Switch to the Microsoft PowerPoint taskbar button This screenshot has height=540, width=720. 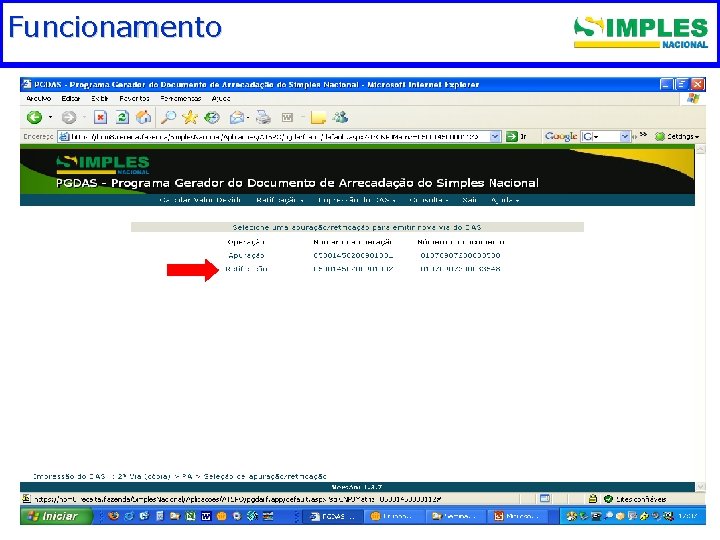pyautogui.click(x=520, y=516)
